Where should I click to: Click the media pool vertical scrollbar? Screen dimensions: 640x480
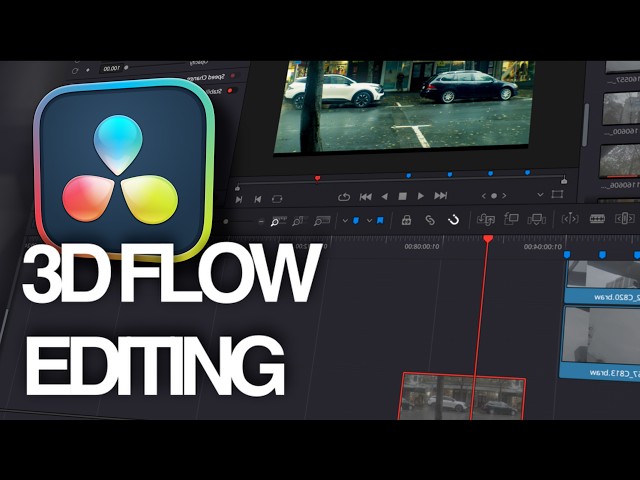coord(587,124)
